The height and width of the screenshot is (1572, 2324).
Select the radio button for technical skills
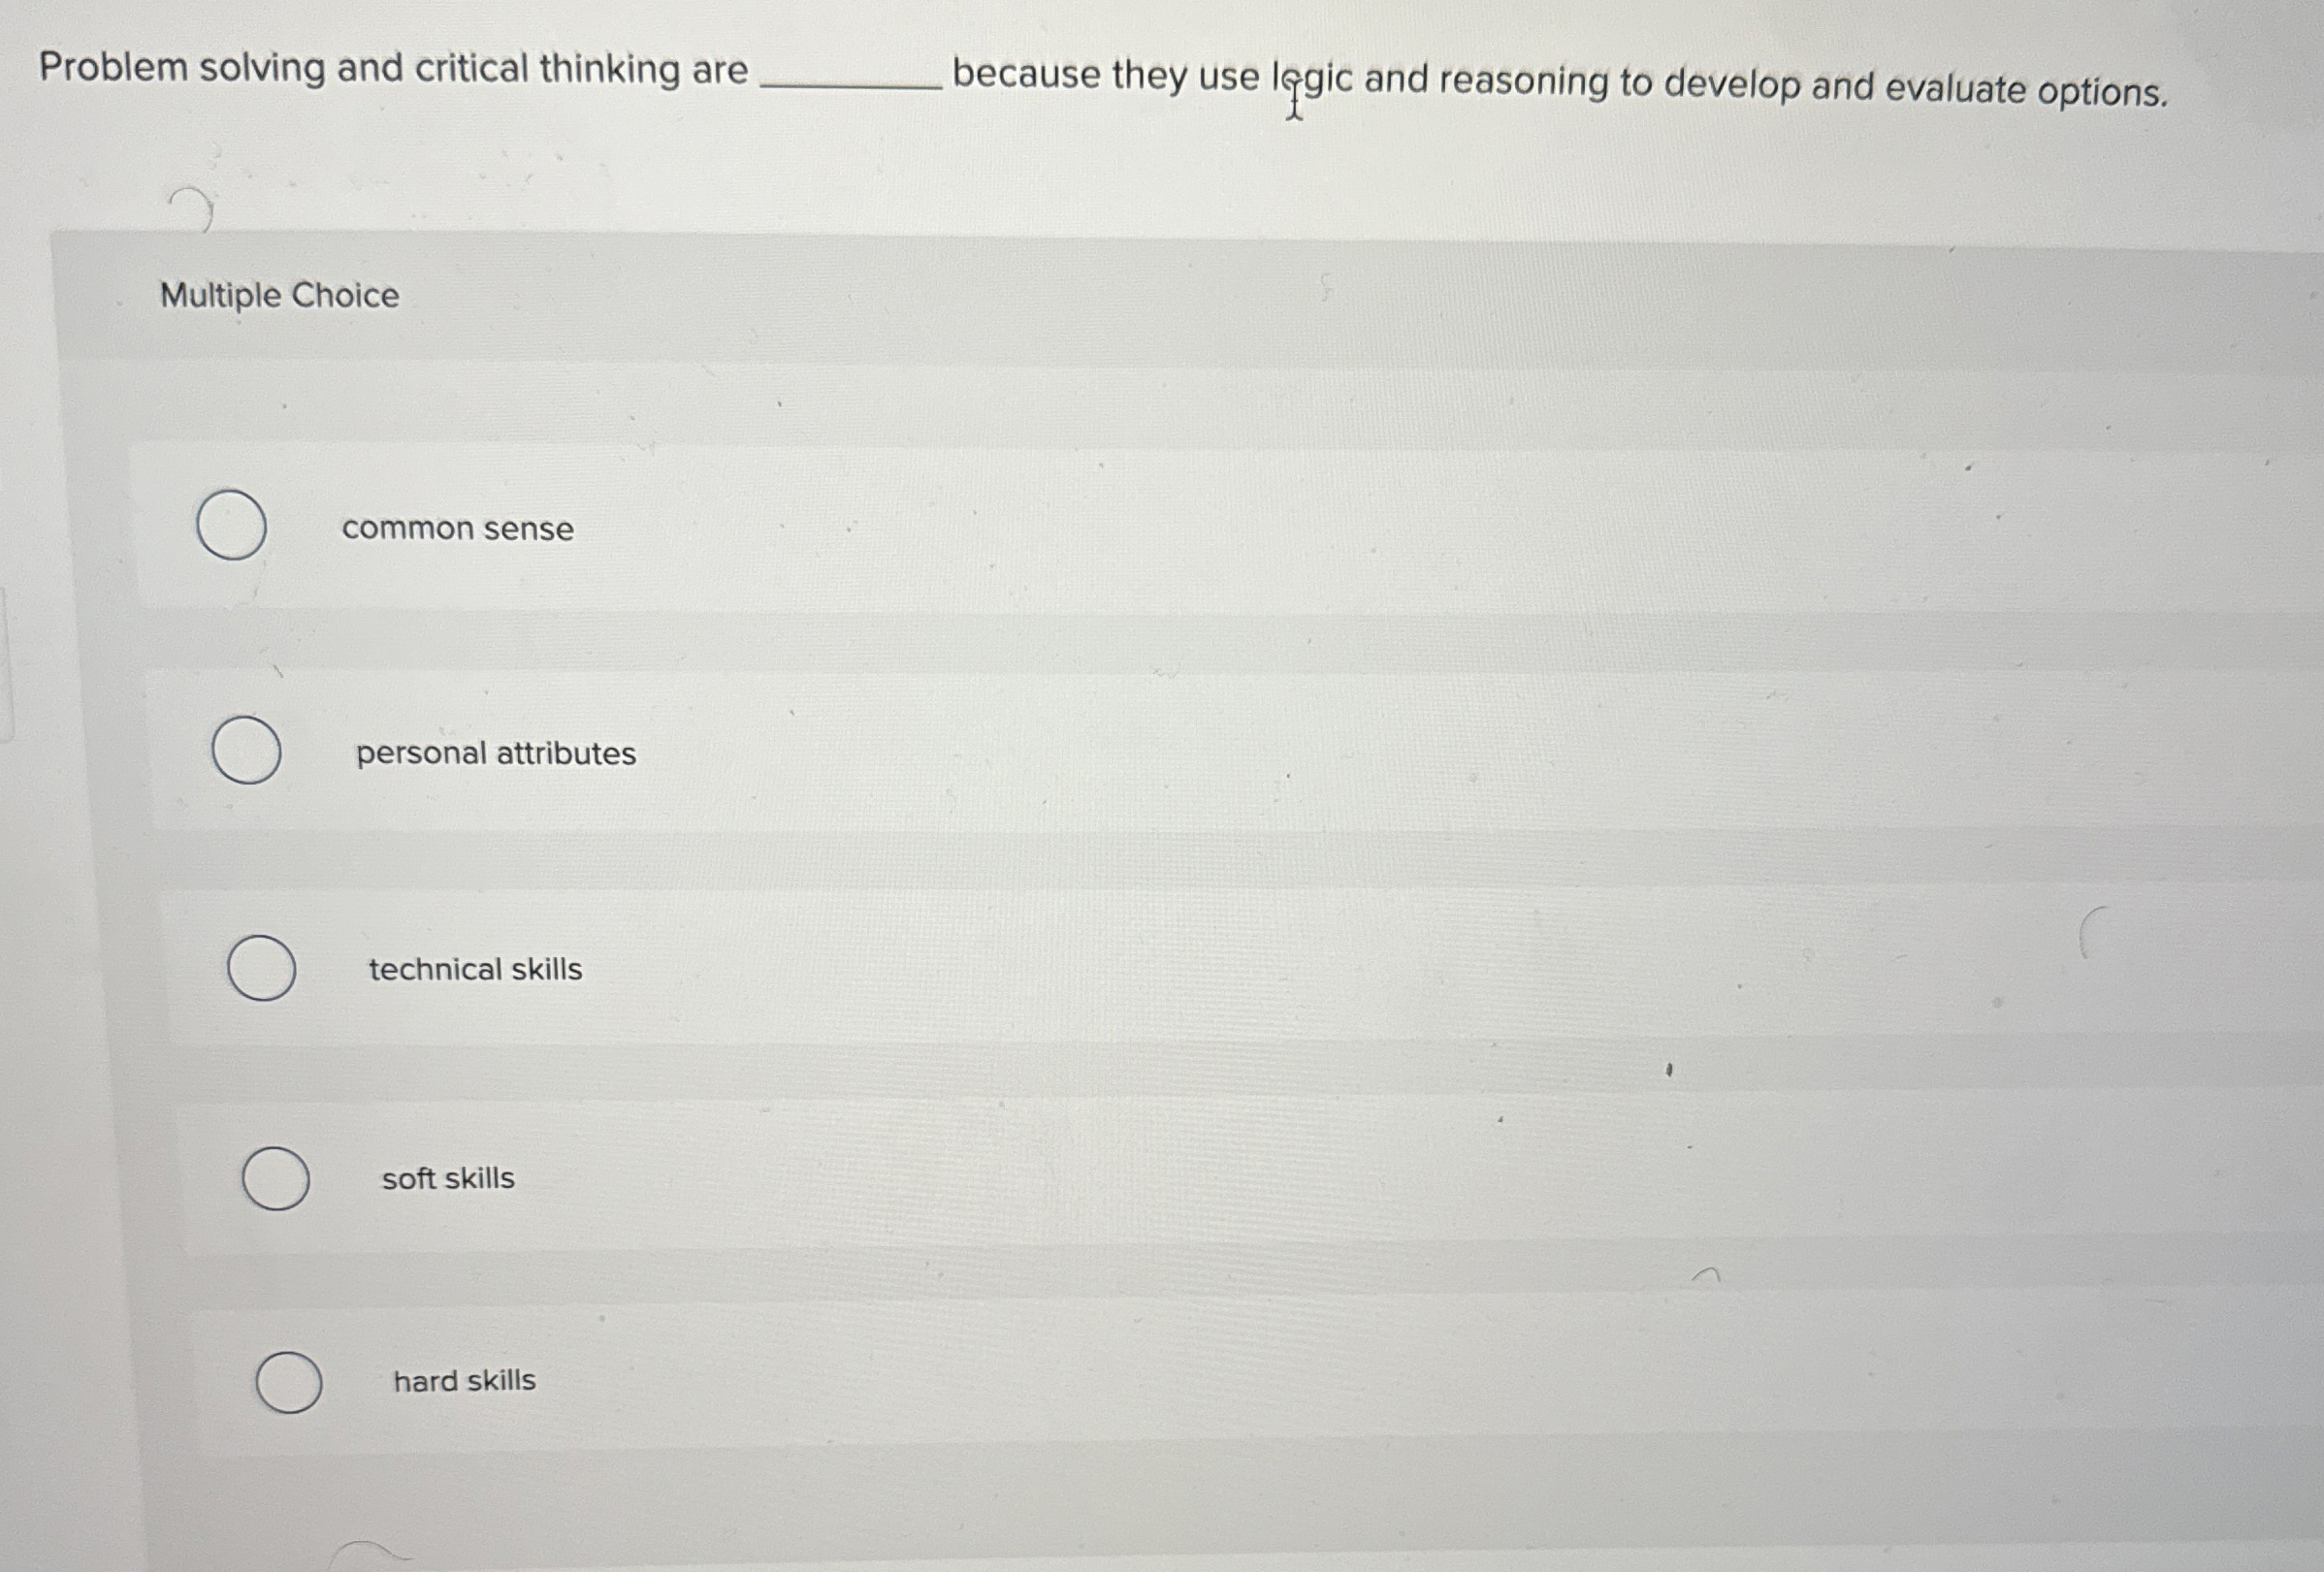click(x=262, y=969)
